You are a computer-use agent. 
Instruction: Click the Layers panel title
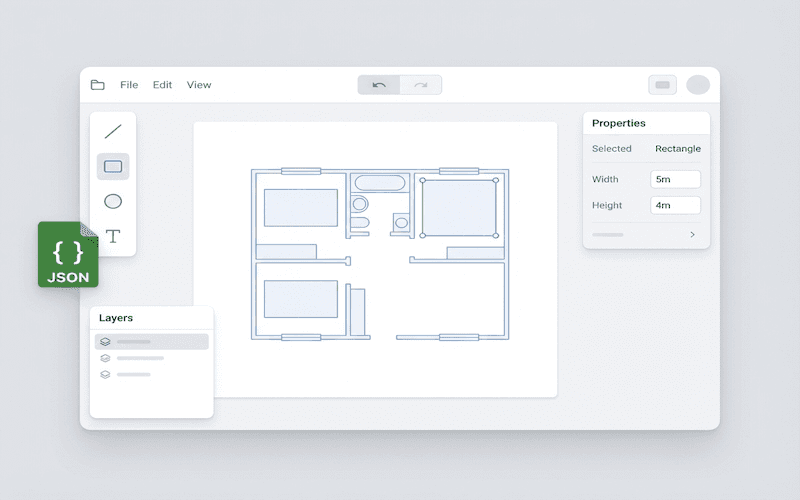(x=116, y=318)
